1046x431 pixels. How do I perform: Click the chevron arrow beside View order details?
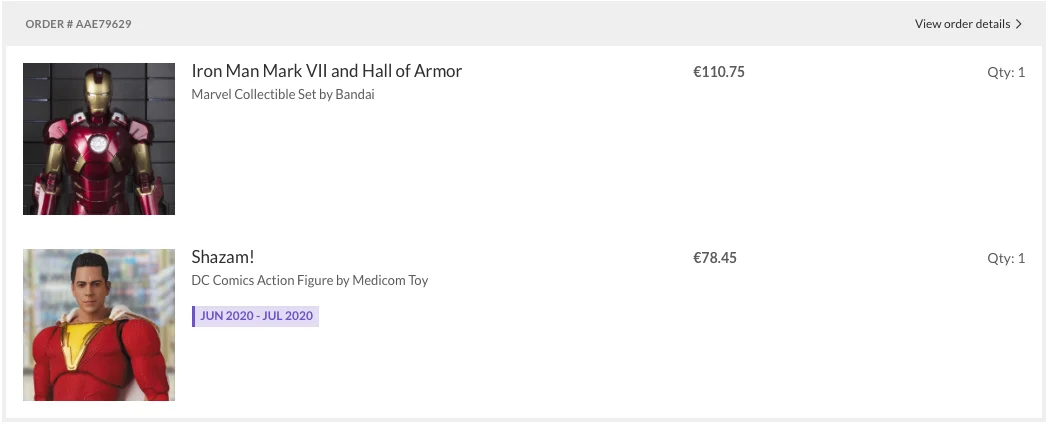click(x=1019, y=24)
